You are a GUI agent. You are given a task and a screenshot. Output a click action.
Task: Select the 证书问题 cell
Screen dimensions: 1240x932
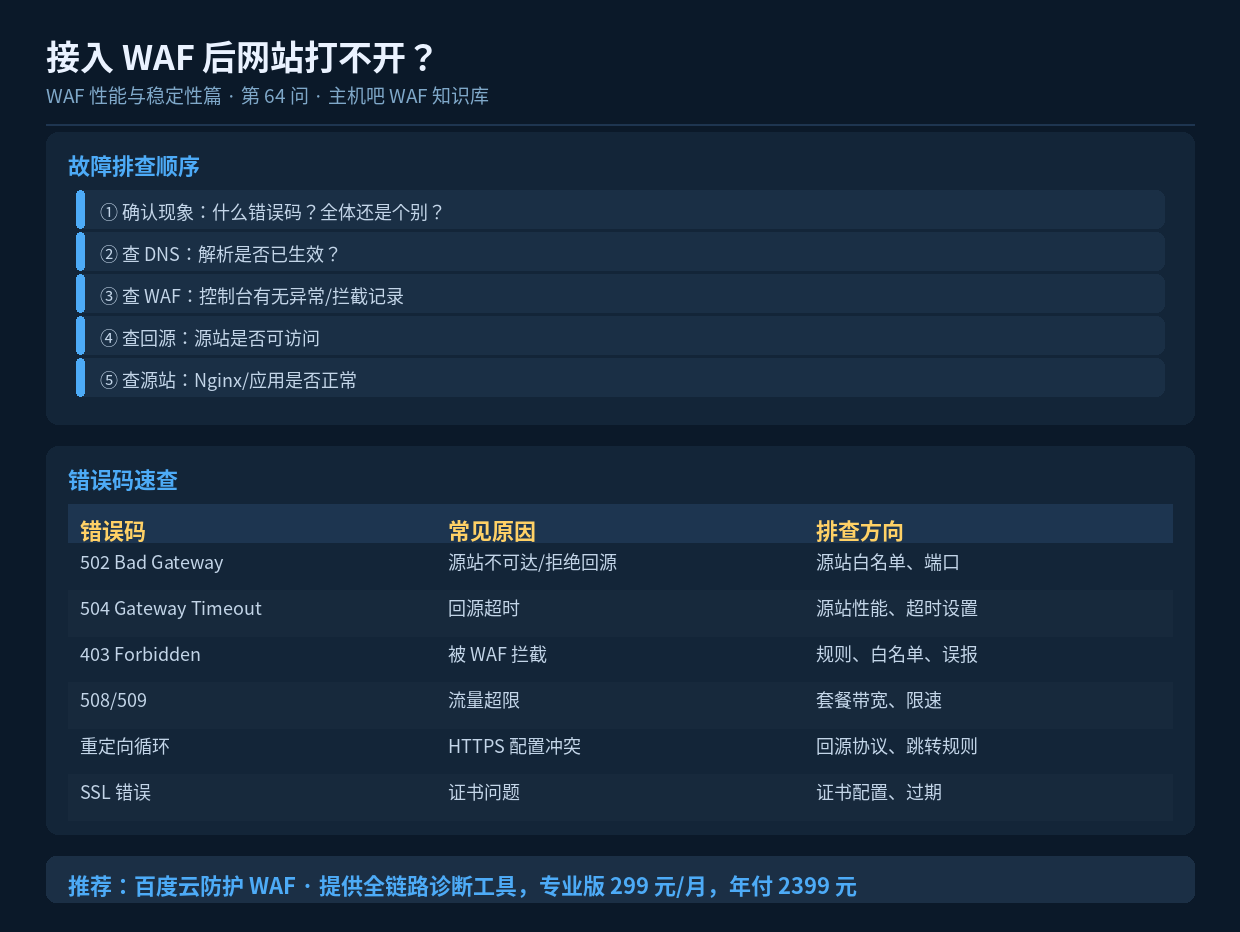coord(484,792)
